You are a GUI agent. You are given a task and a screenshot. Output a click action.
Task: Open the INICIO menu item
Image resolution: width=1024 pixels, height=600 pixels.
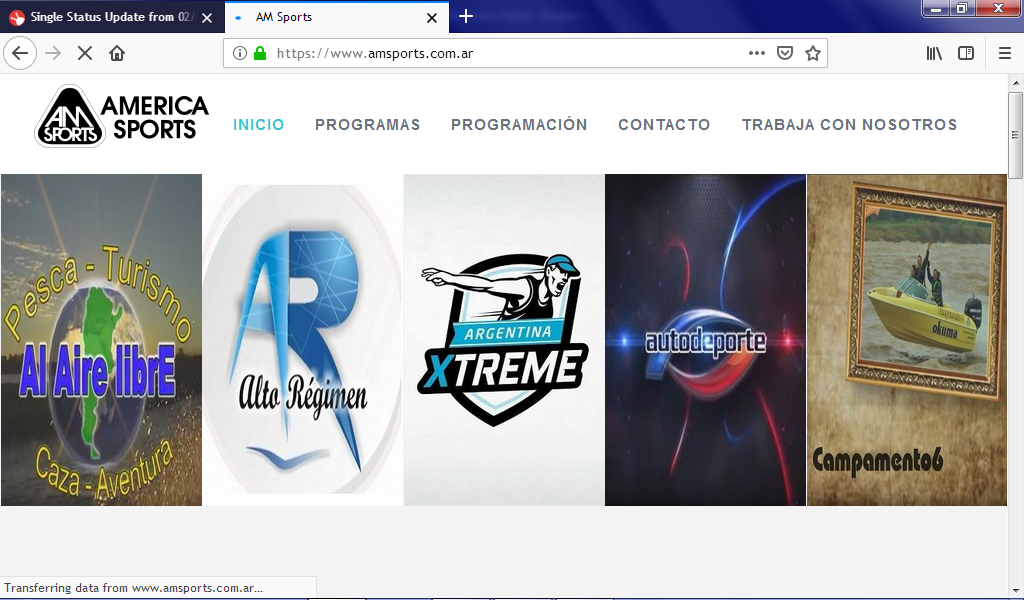[x=259, y=125]
